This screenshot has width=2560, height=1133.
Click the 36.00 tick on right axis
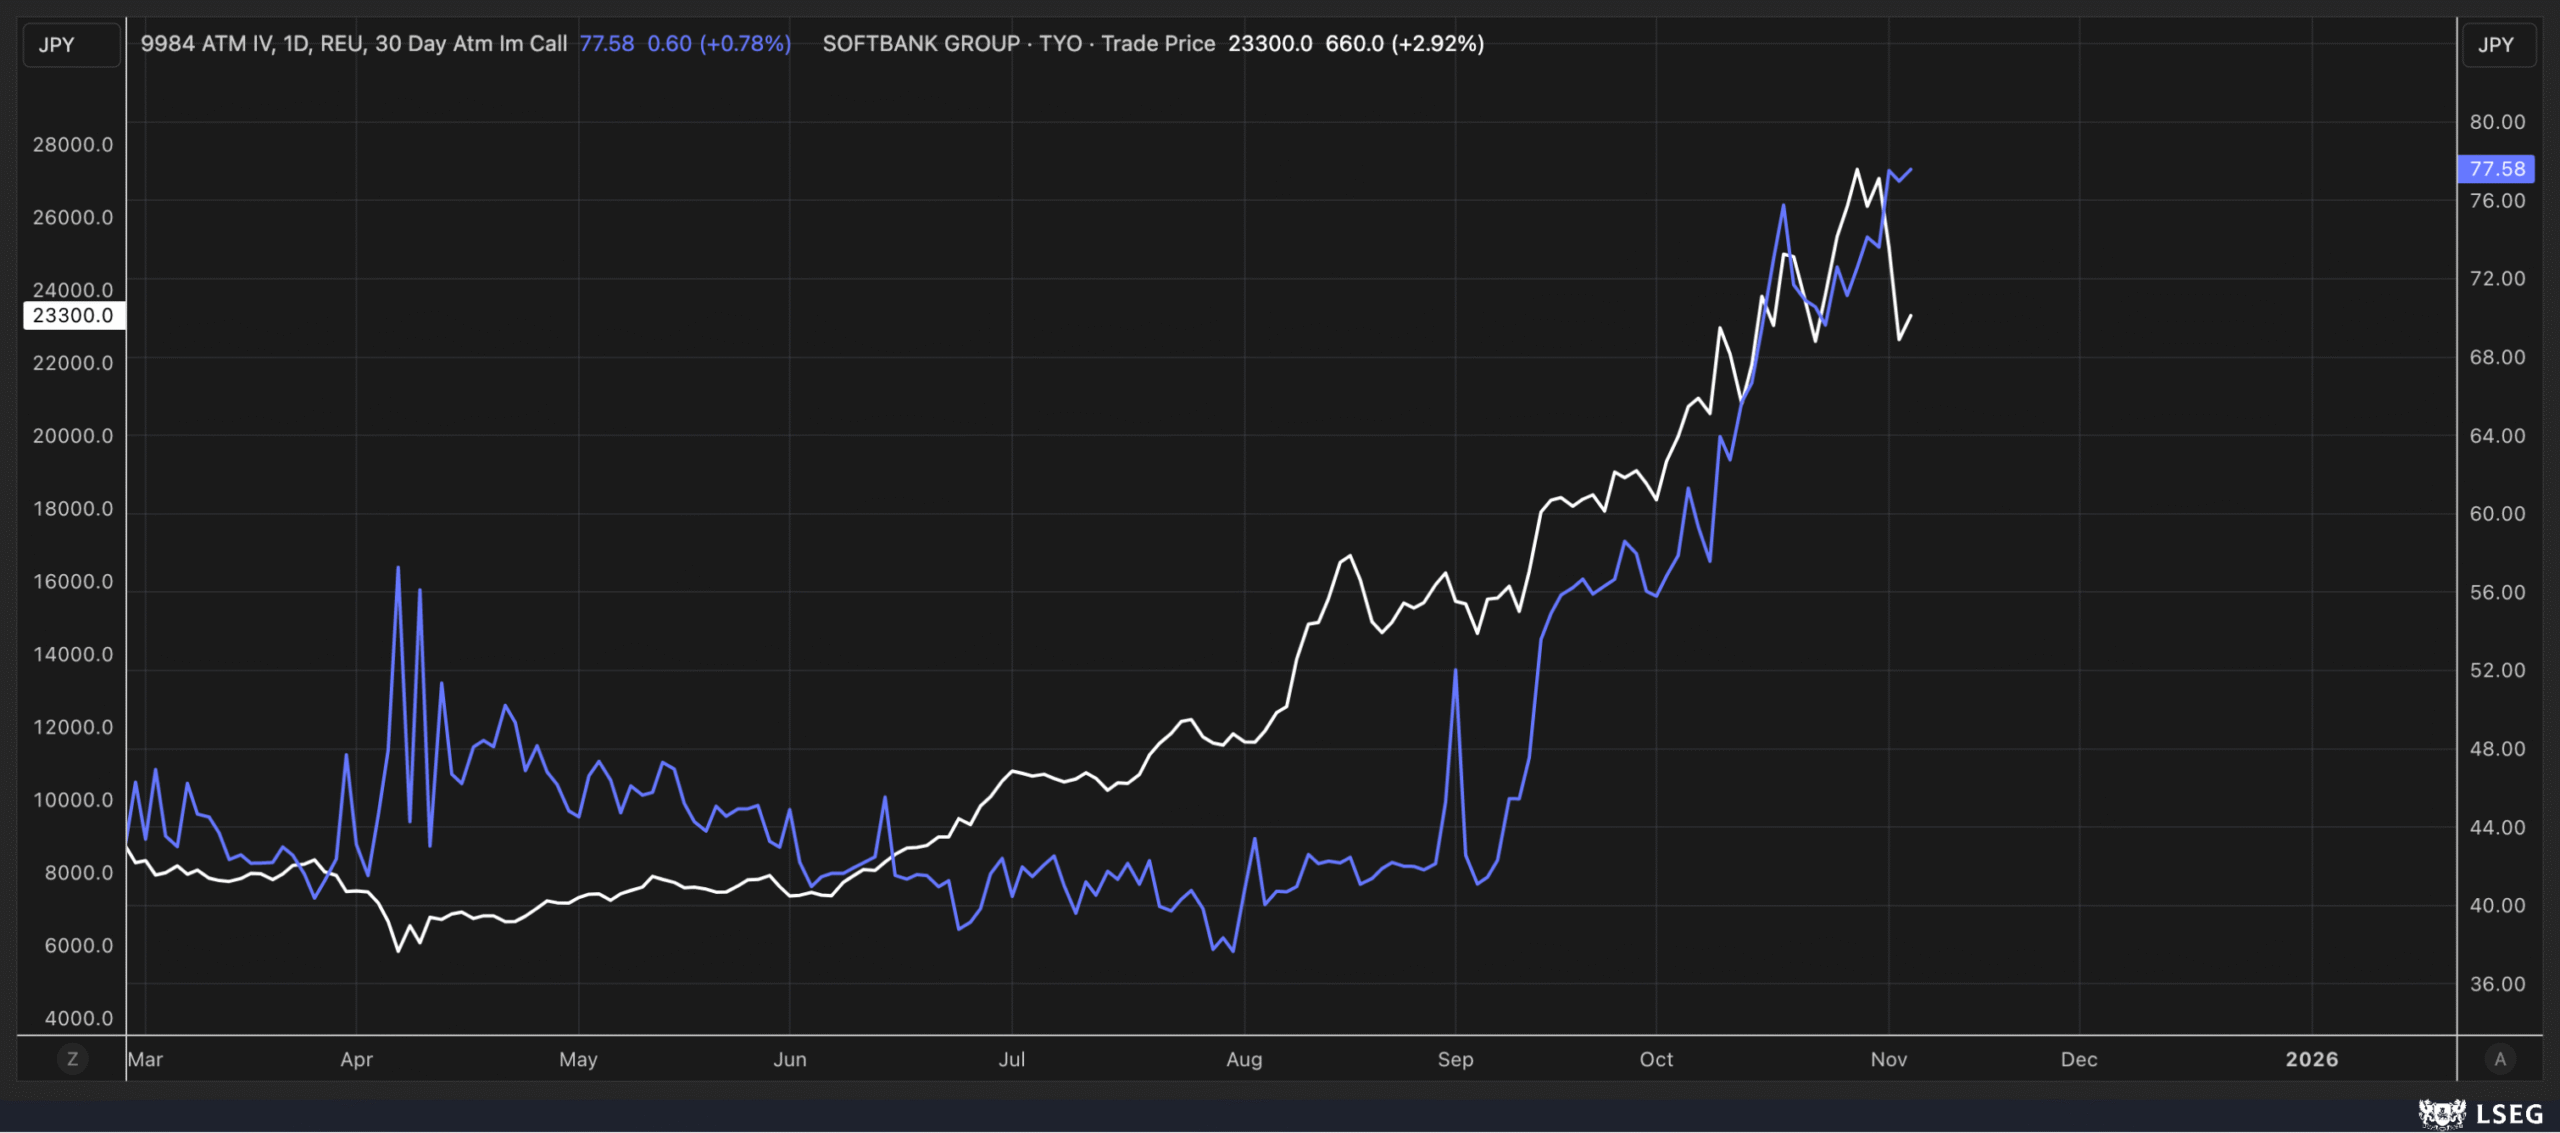point(2497,984)
